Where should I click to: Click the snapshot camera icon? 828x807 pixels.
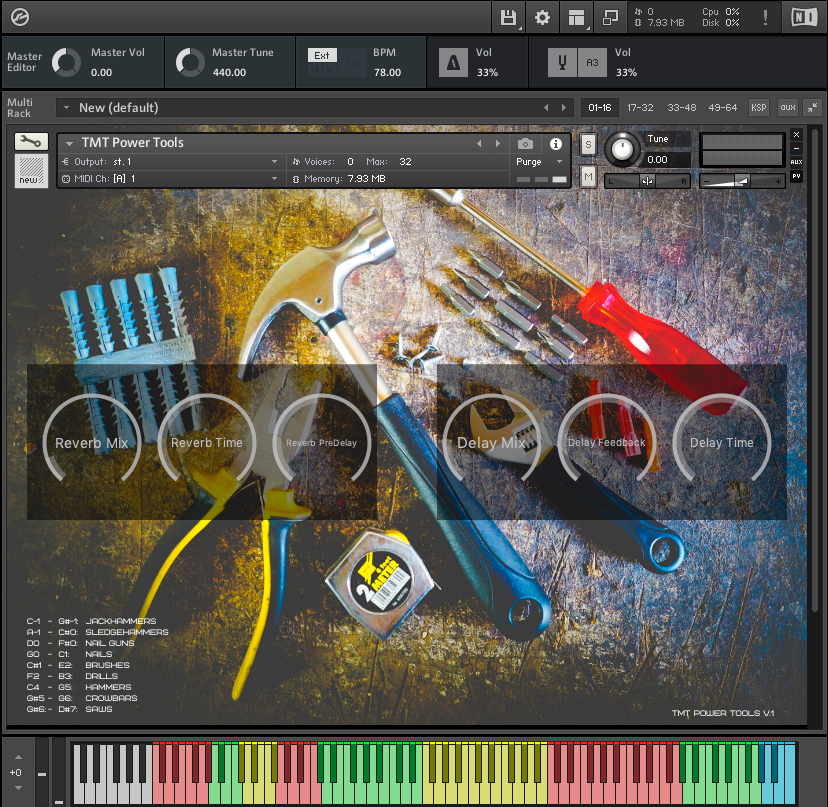click(x=525, y=143)
